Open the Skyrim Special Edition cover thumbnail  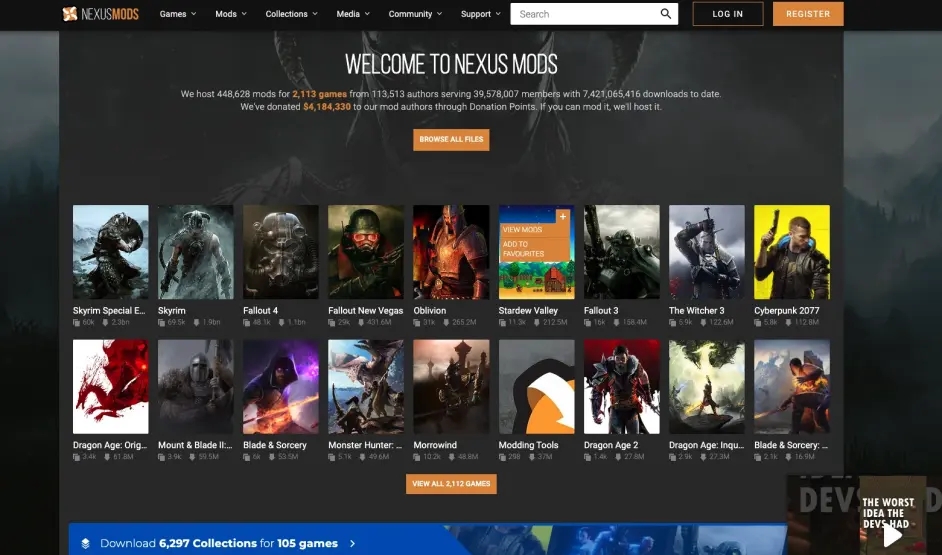pyautogui.click(x=111, y=252)
